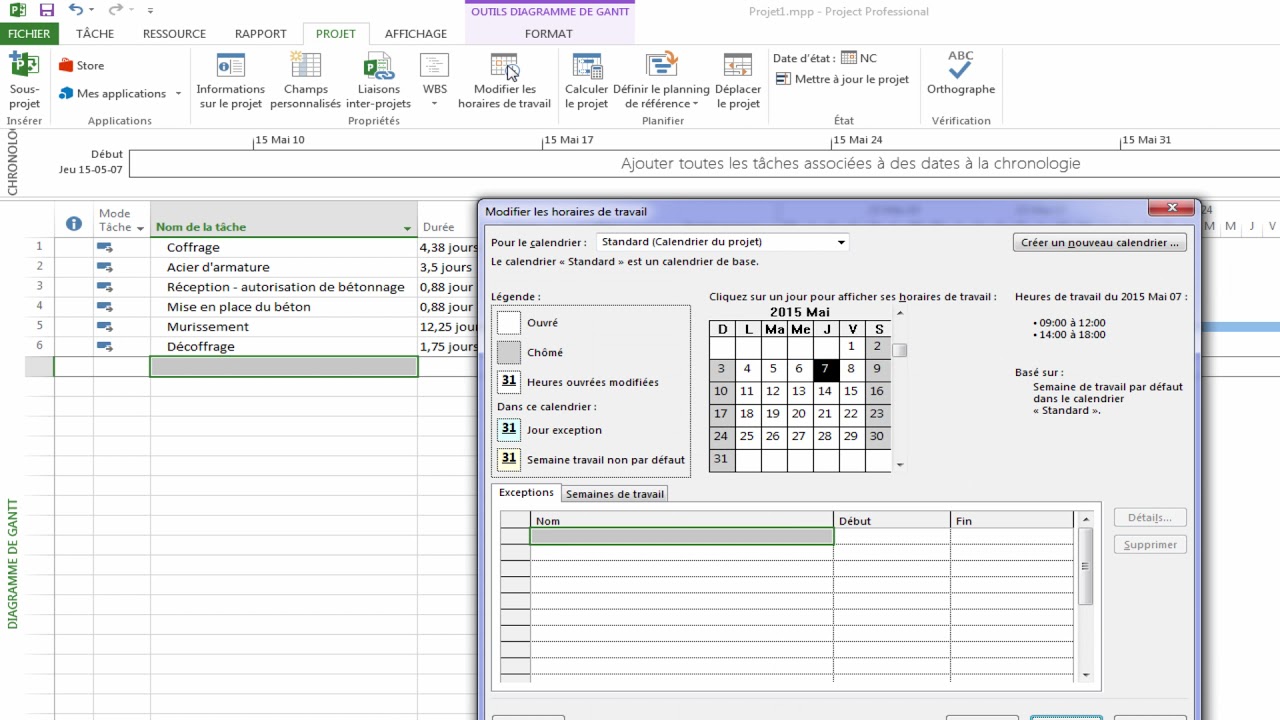Switch to the AFFICHAGE ribbon tab
The image size is (1280, 720).
(x=416, y=34)
